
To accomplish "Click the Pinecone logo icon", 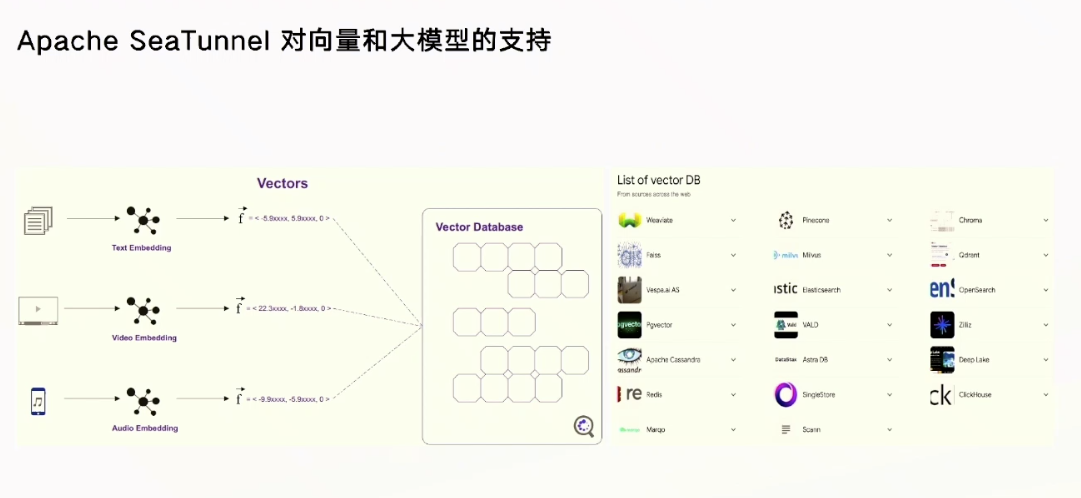I will (786, 220).
